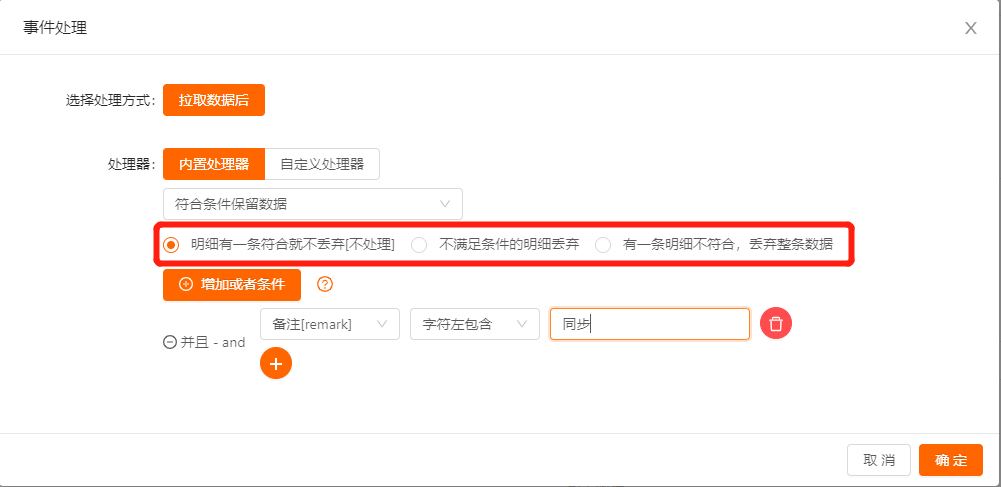Click the red trash delete icon
This screenshot has height=487, width=1001.
[x=776, y=324]
